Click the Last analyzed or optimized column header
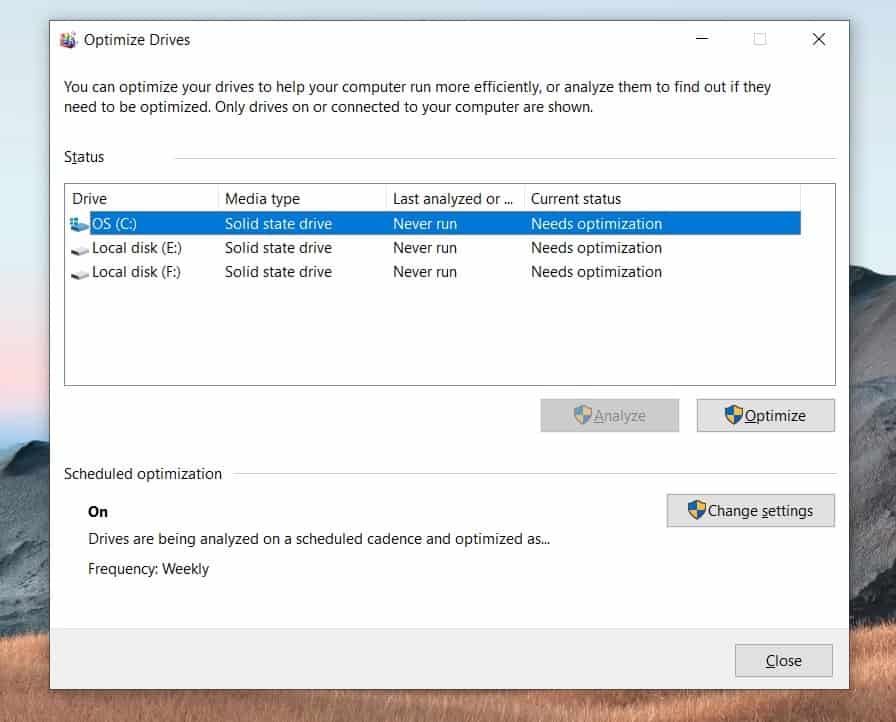Viewport: 896px width, 722px height. [454, 199]
